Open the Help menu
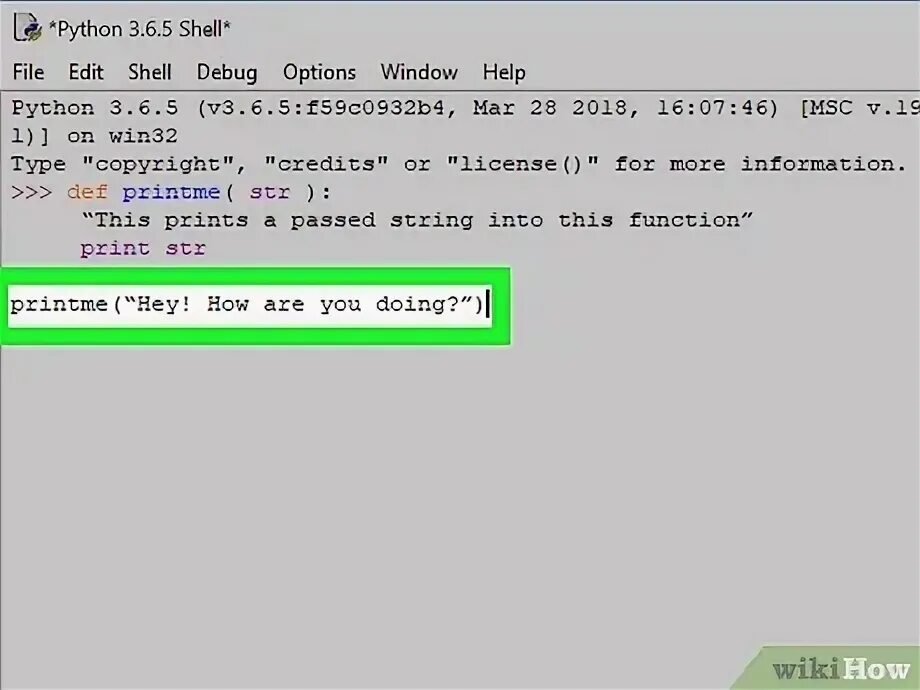Screen dimensions: 920x690 (504, 72)
